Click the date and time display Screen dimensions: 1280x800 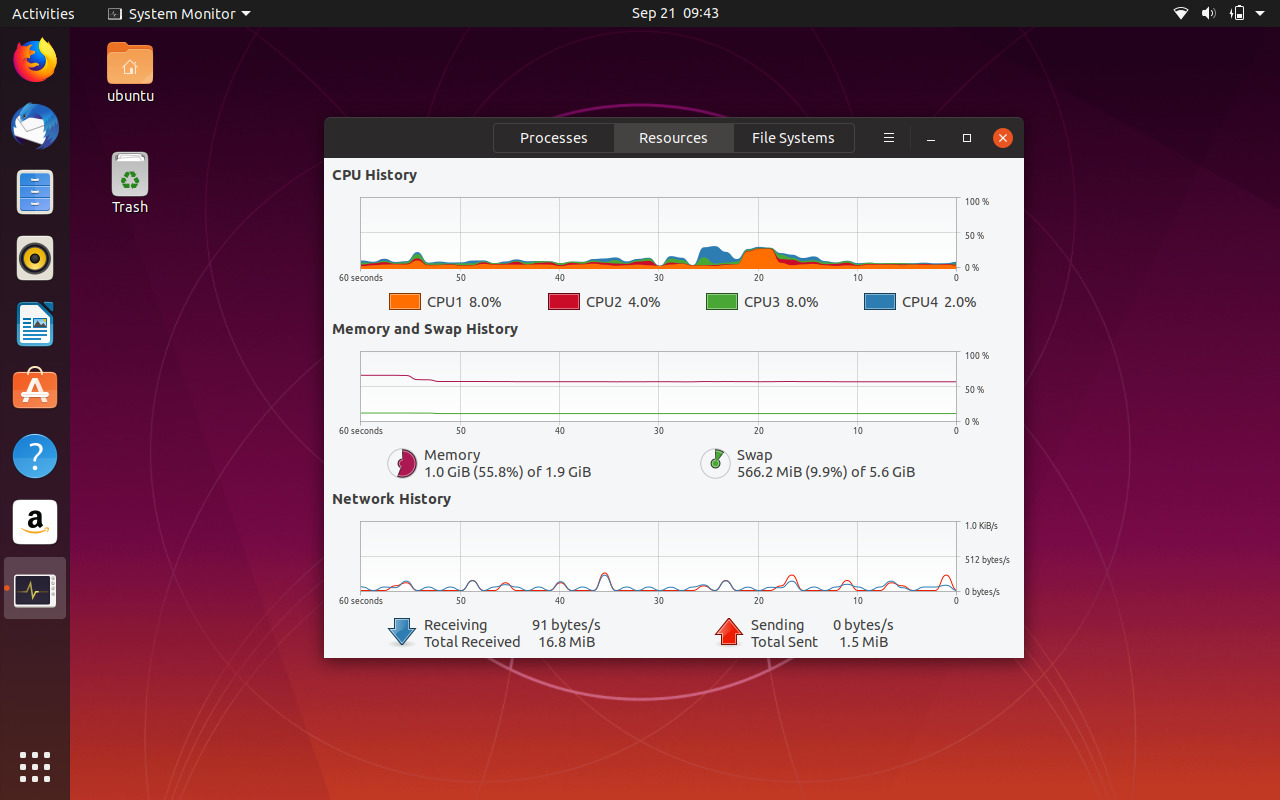click(x=675, y=13)
